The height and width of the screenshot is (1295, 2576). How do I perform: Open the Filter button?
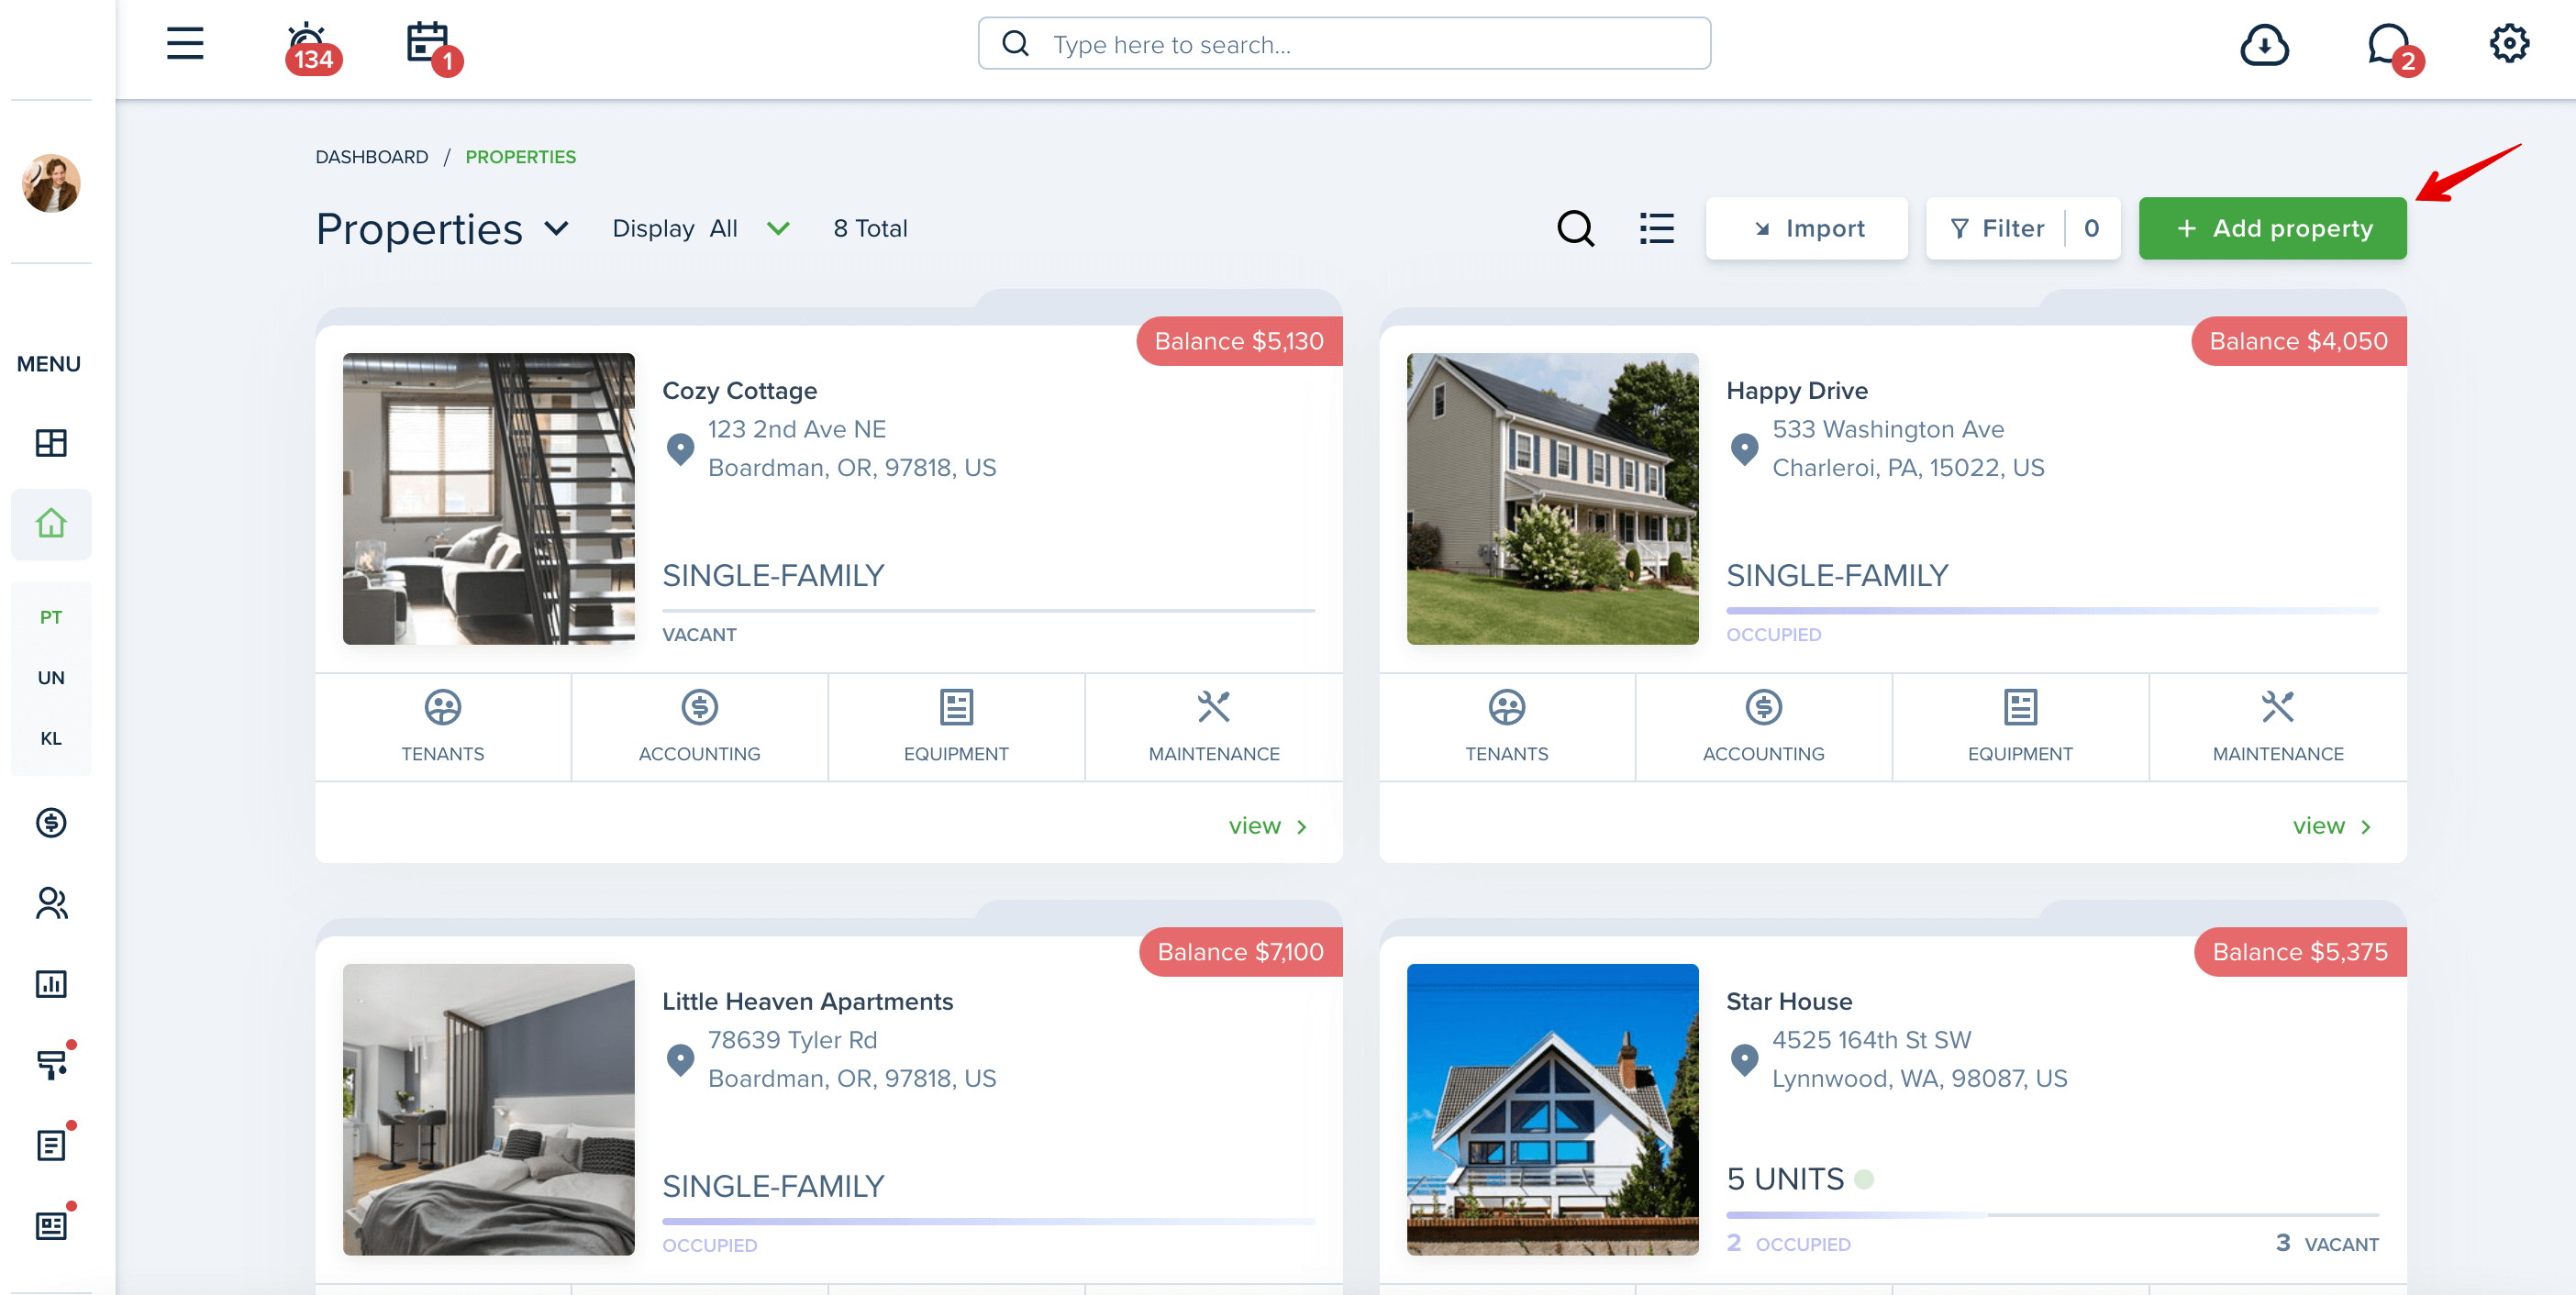(2022, 229)
